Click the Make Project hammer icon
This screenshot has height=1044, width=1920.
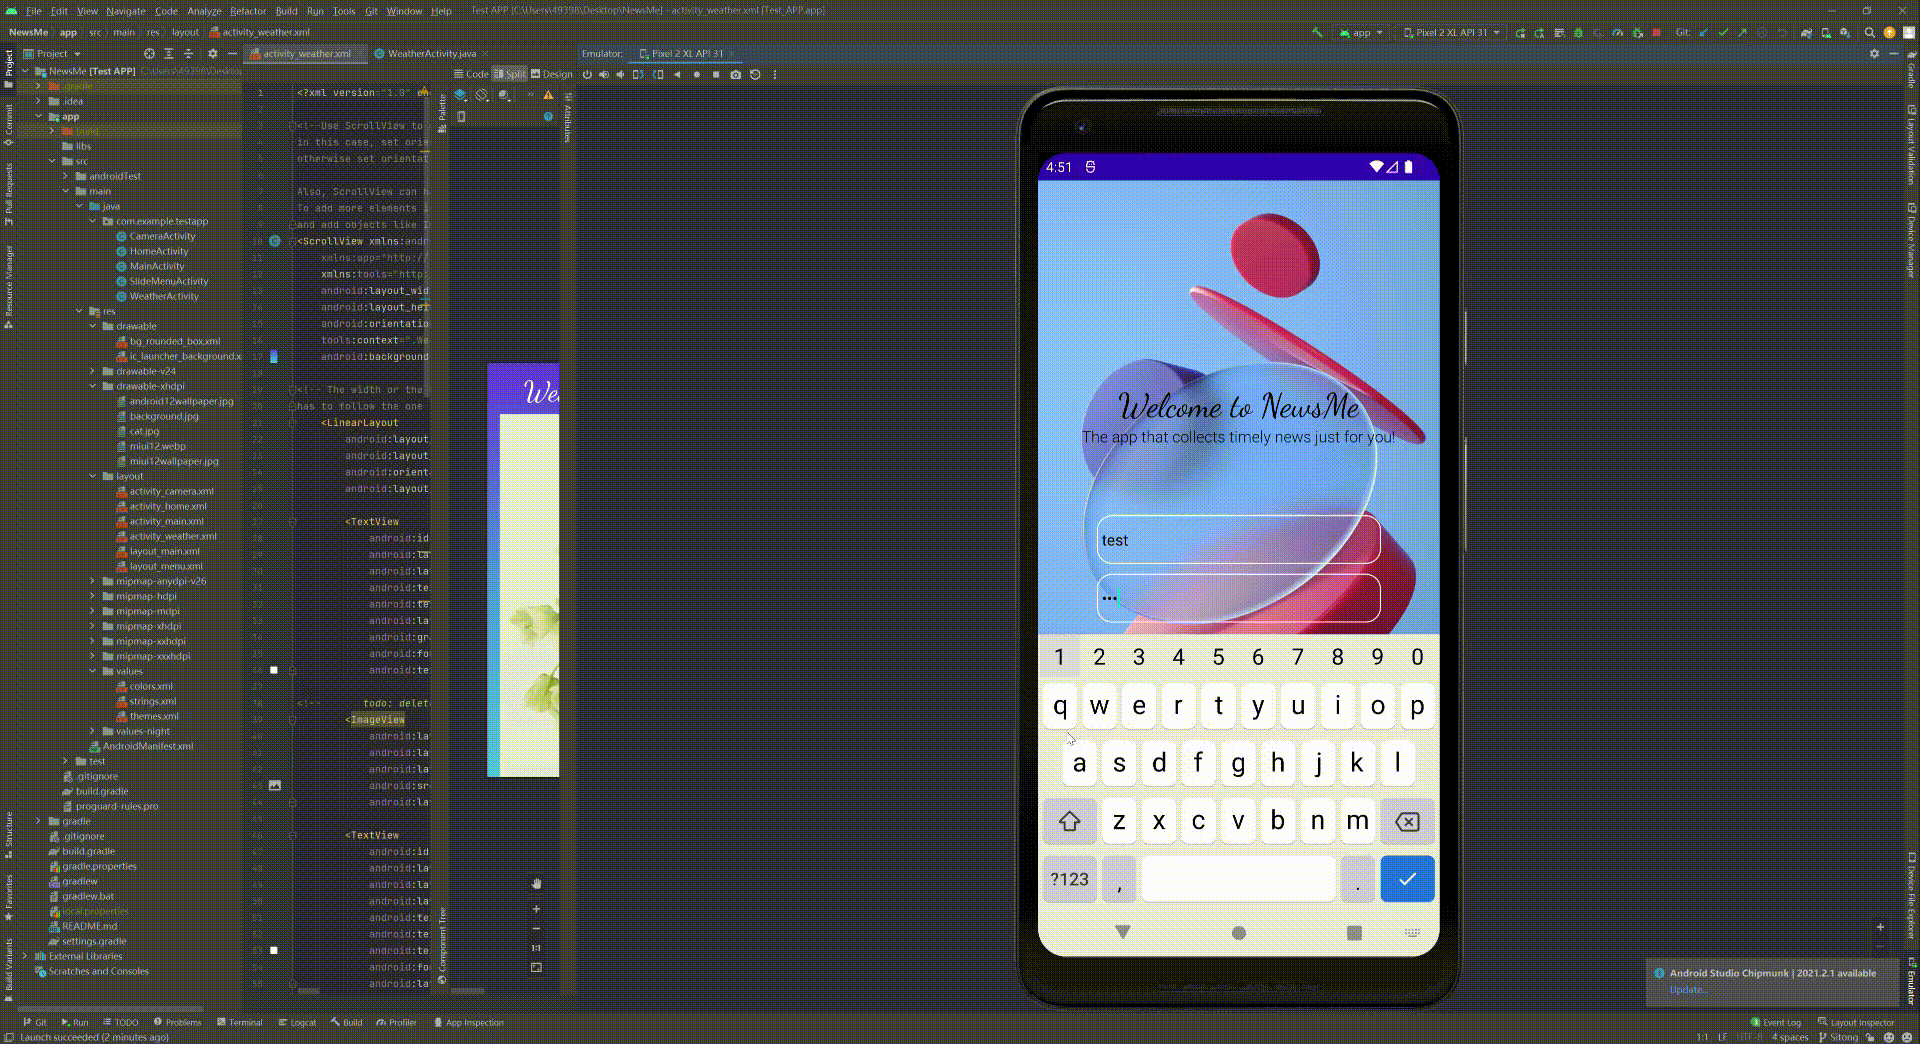tap(1317, 33)
